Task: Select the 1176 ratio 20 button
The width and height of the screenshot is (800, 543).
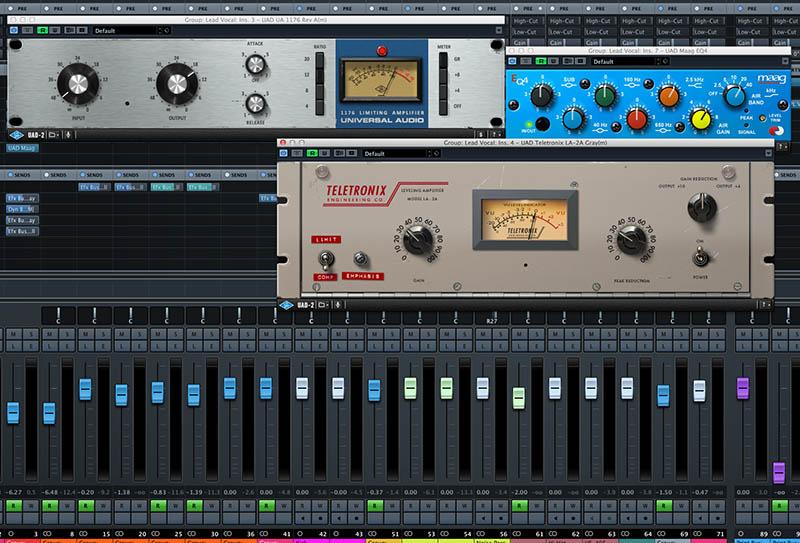Action: [320, 61]
